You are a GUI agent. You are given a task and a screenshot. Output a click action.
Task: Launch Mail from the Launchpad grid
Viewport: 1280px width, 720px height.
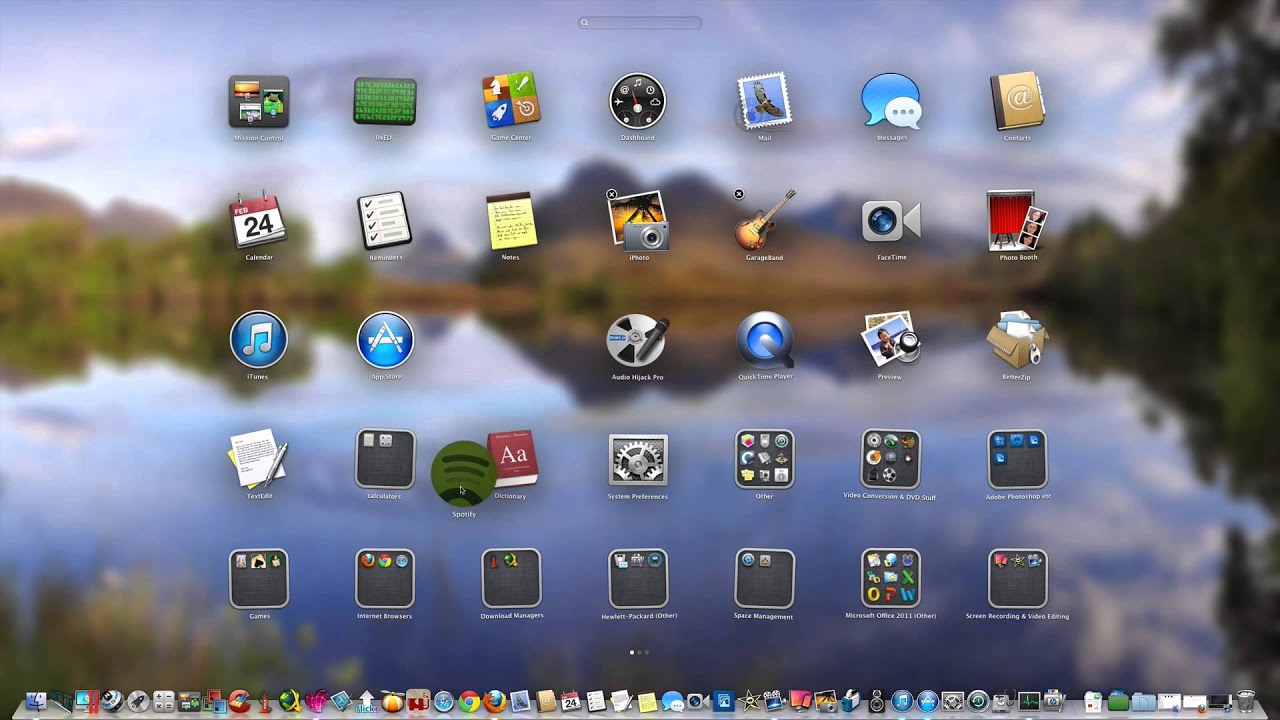point(764,101)
